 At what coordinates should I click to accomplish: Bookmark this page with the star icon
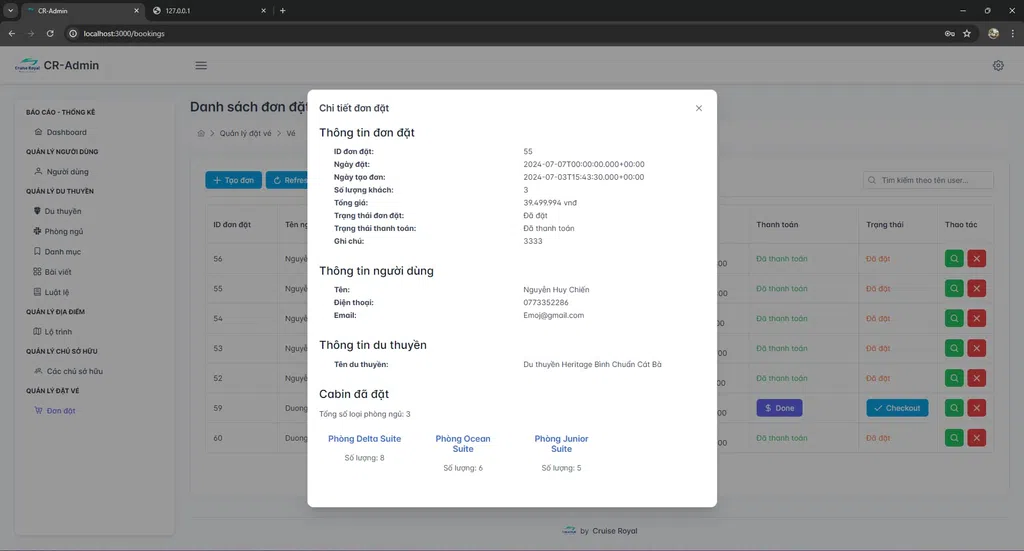pos(967,33)
